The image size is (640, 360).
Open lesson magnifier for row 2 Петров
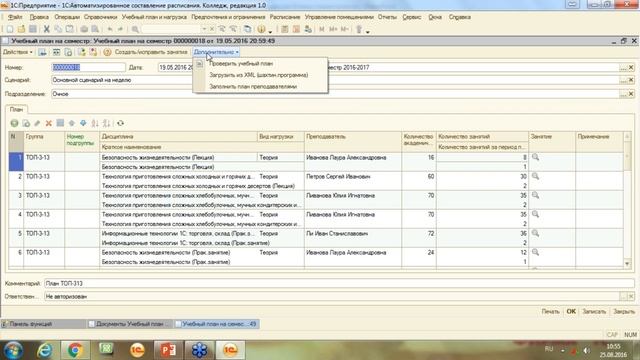(536, 176)
